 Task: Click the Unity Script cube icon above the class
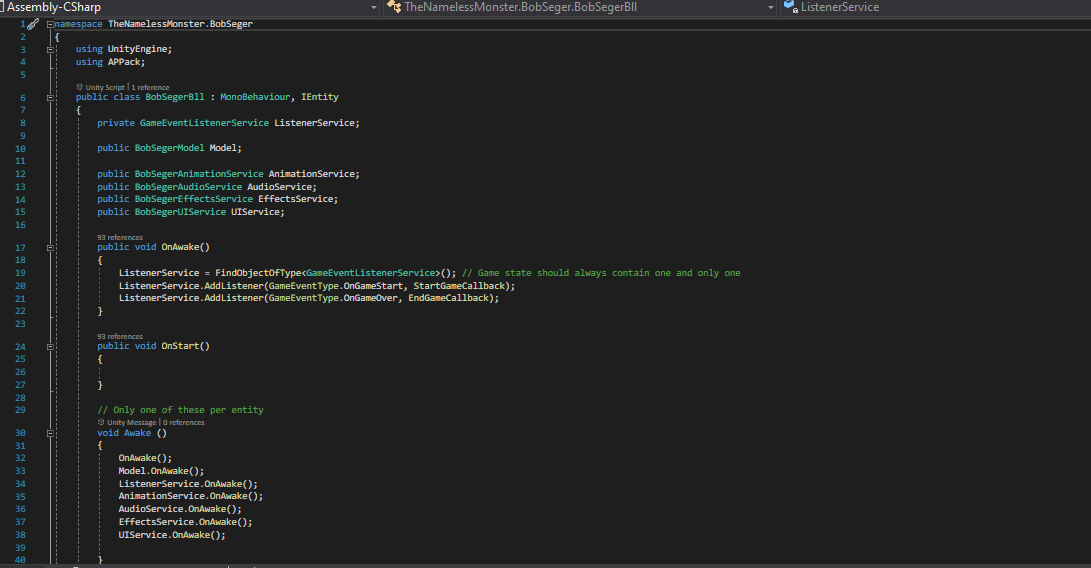click(80, 87)
